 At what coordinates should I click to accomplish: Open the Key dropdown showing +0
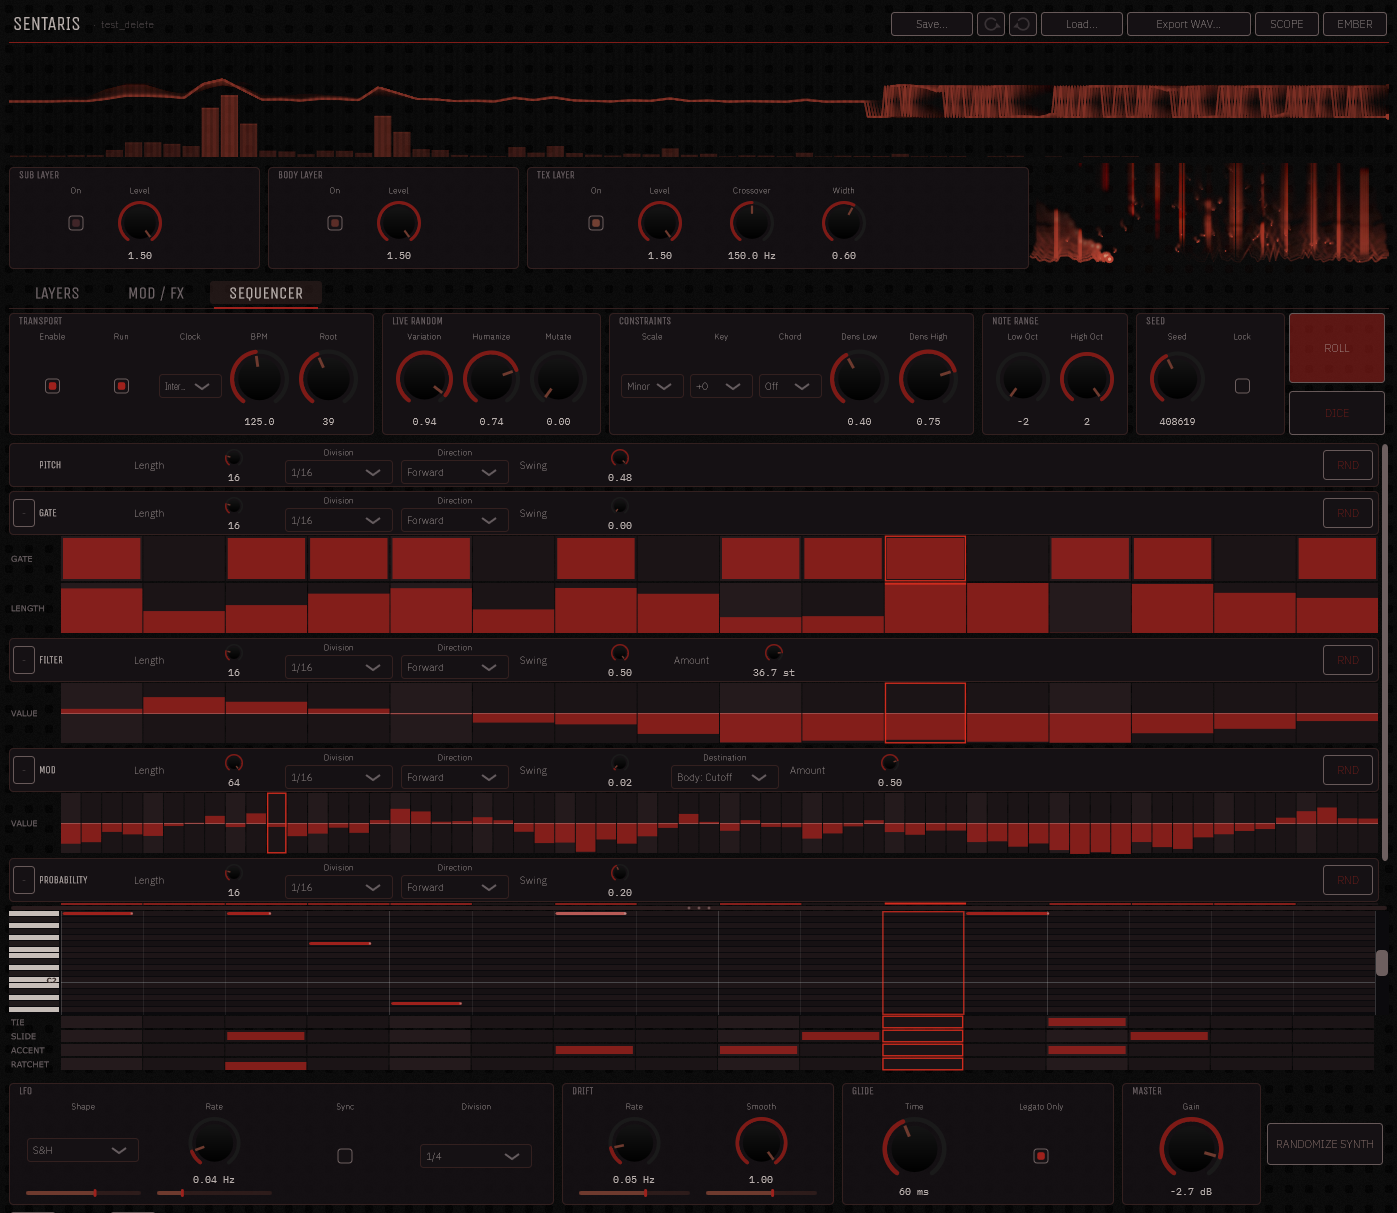click(x=721, y=386)
